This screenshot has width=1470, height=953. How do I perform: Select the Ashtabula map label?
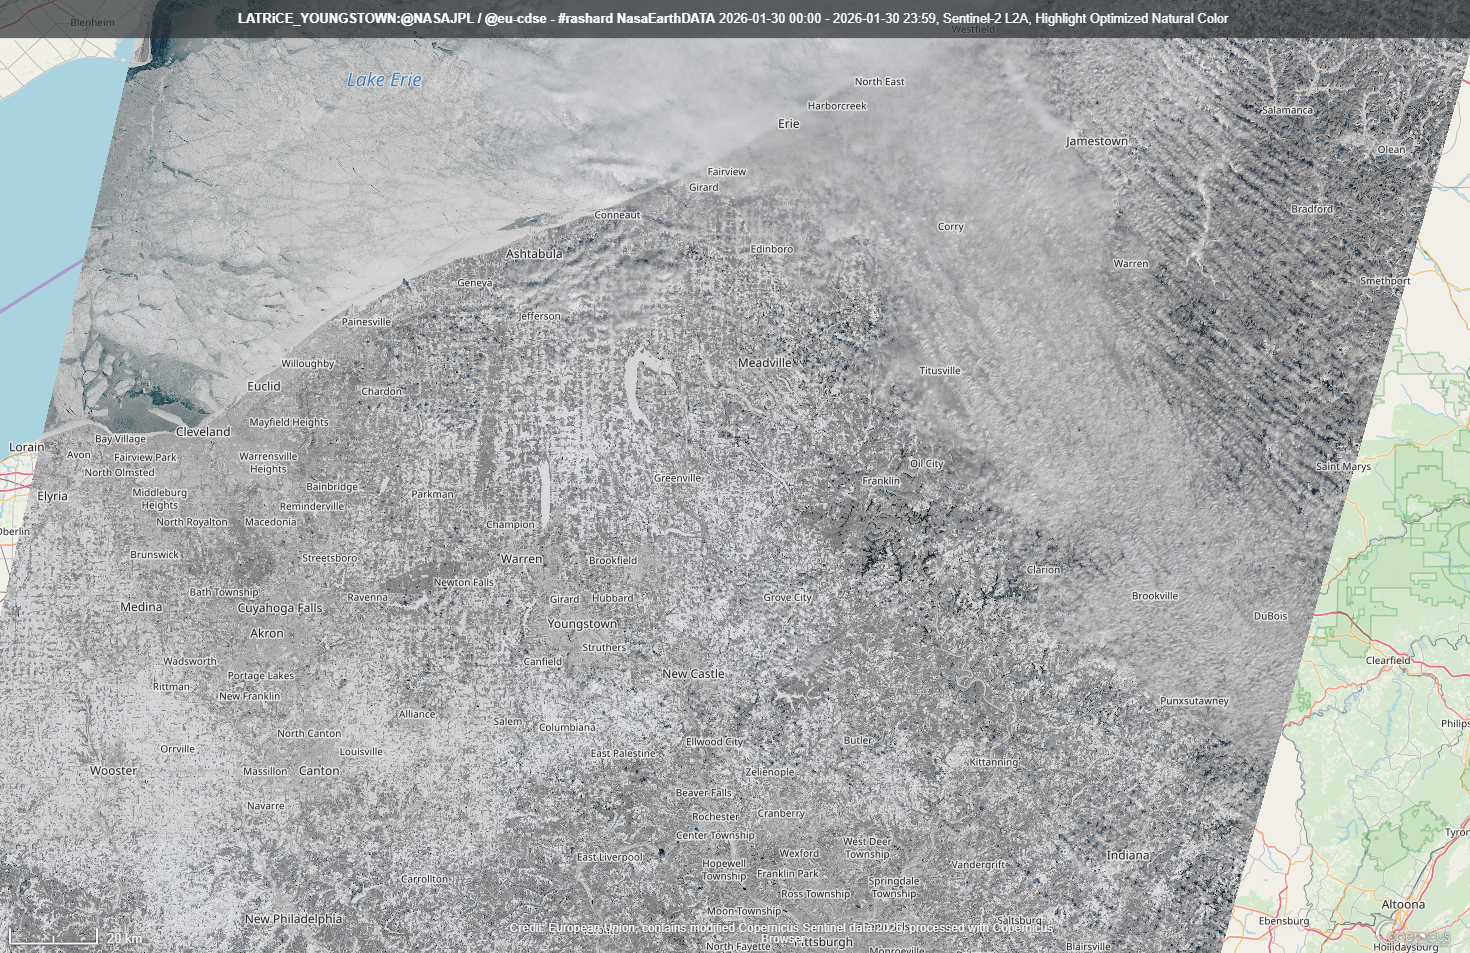pos(534,254)
